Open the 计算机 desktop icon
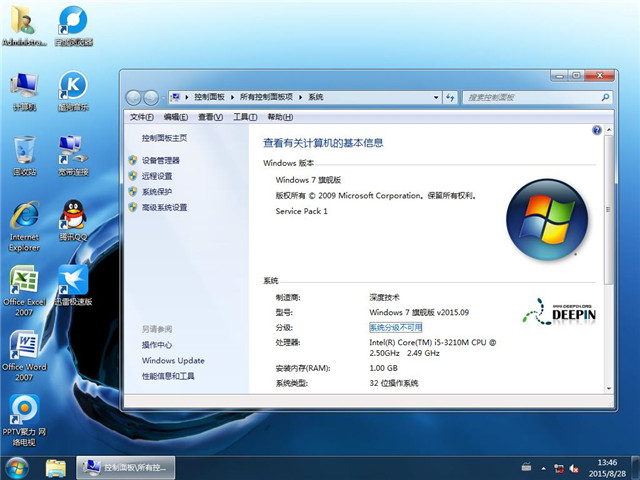The image size is (640, 480). (x=24, y=91)
